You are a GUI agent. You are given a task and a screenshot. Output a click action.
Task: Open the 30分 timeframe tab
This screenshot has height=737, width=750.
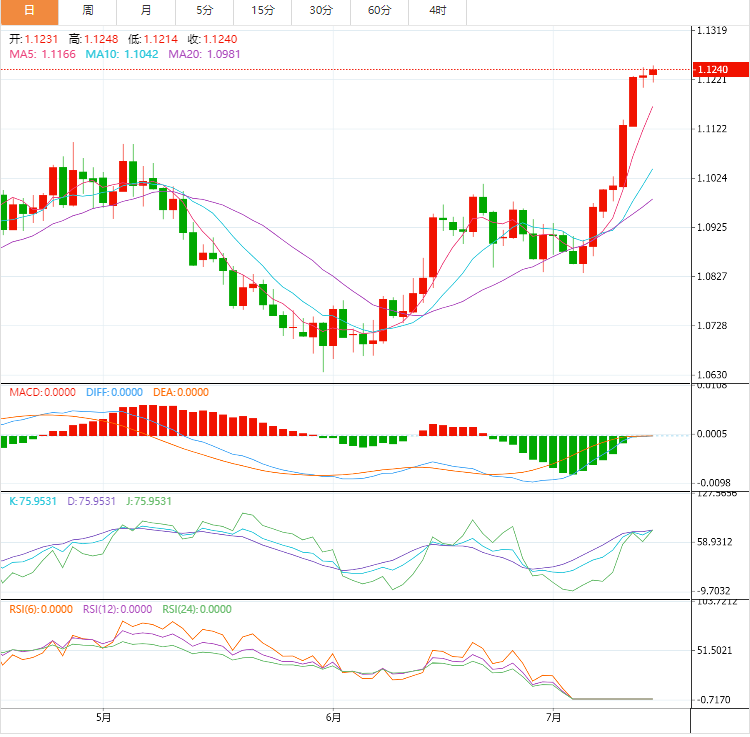point(321,11)
